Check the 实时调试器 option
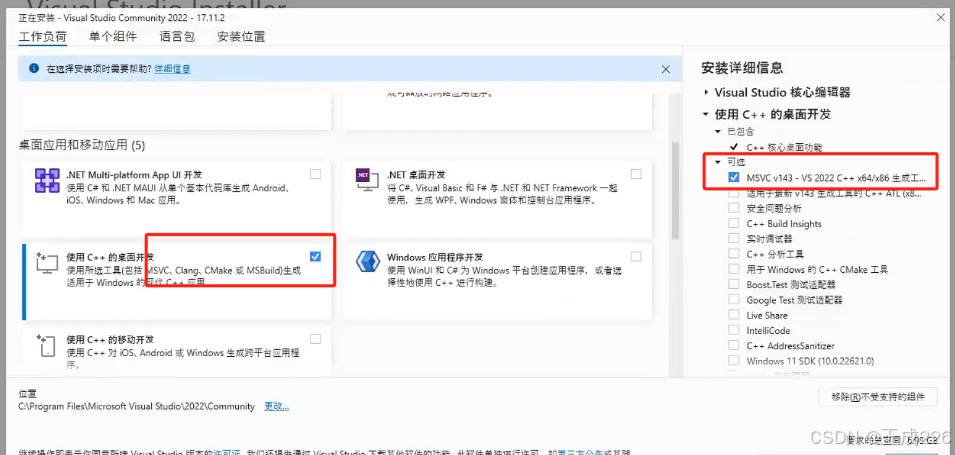The image size is (955, 455). pyautogui.click(x=734, y=239)
